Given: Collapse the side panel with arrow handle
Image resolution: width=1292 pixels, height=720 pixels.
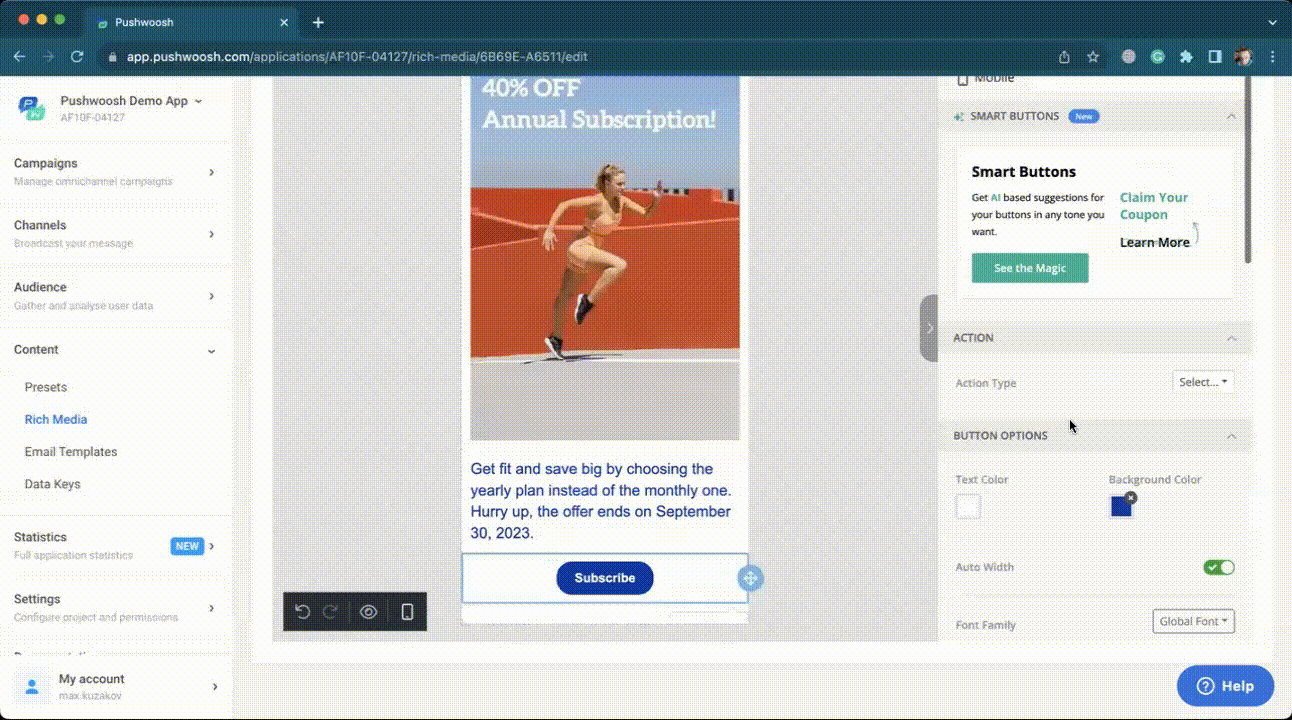Looking at the screenshot, I should tap(929, 328).
